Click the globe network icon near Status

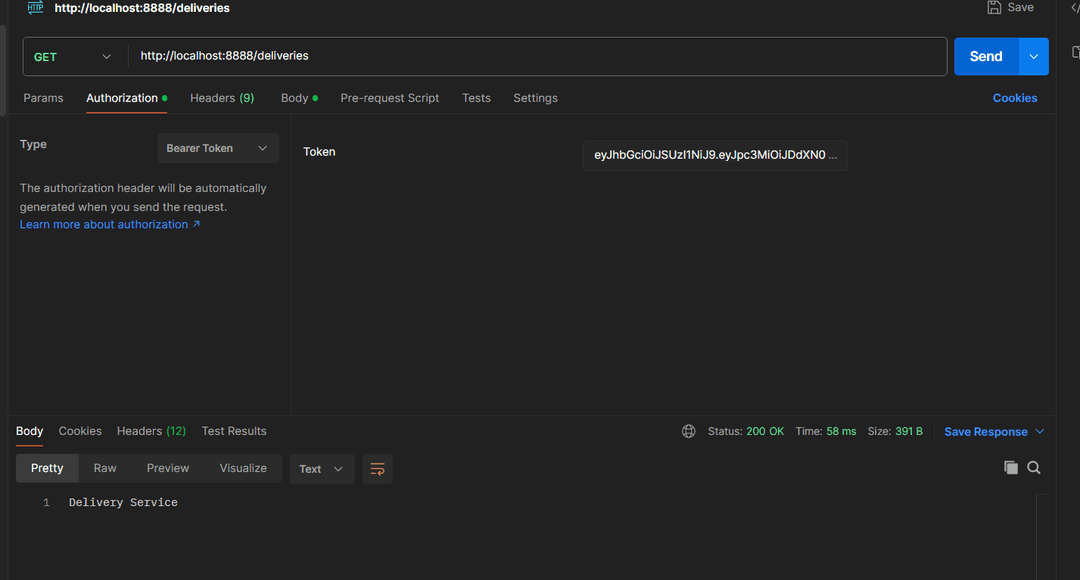(689, 432)
